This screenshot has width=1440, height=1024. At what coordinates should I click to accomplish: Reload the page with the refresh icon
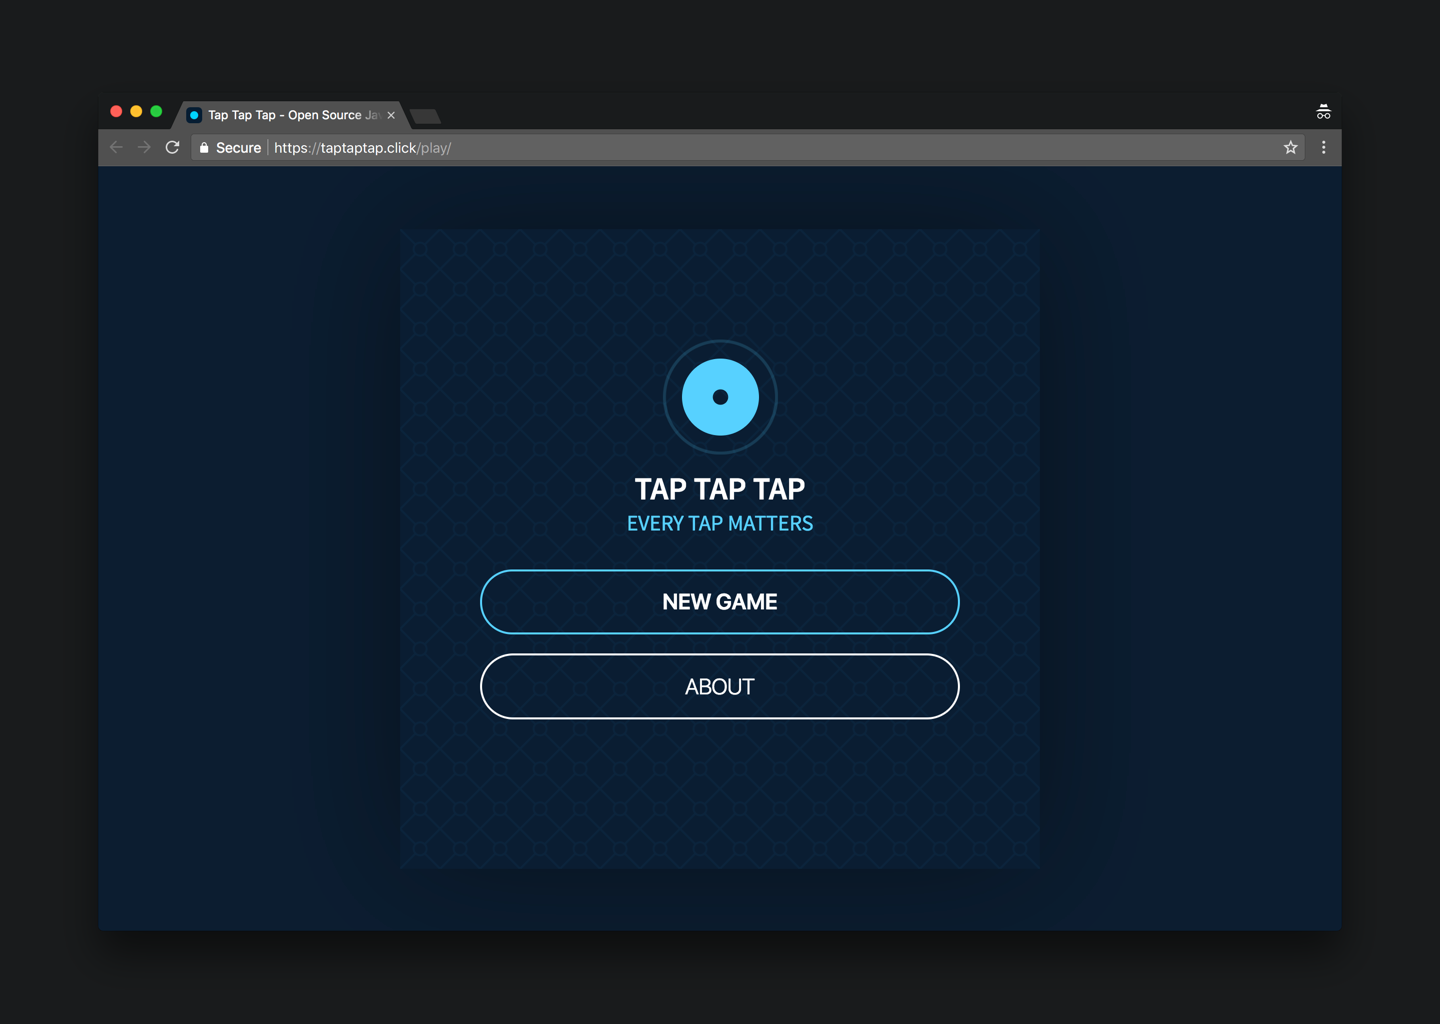point(172,146)
